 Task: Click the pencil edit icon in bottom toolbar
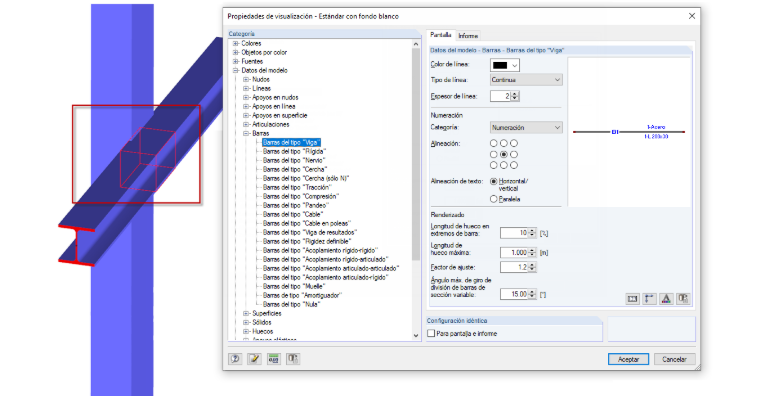click(254, 359)
